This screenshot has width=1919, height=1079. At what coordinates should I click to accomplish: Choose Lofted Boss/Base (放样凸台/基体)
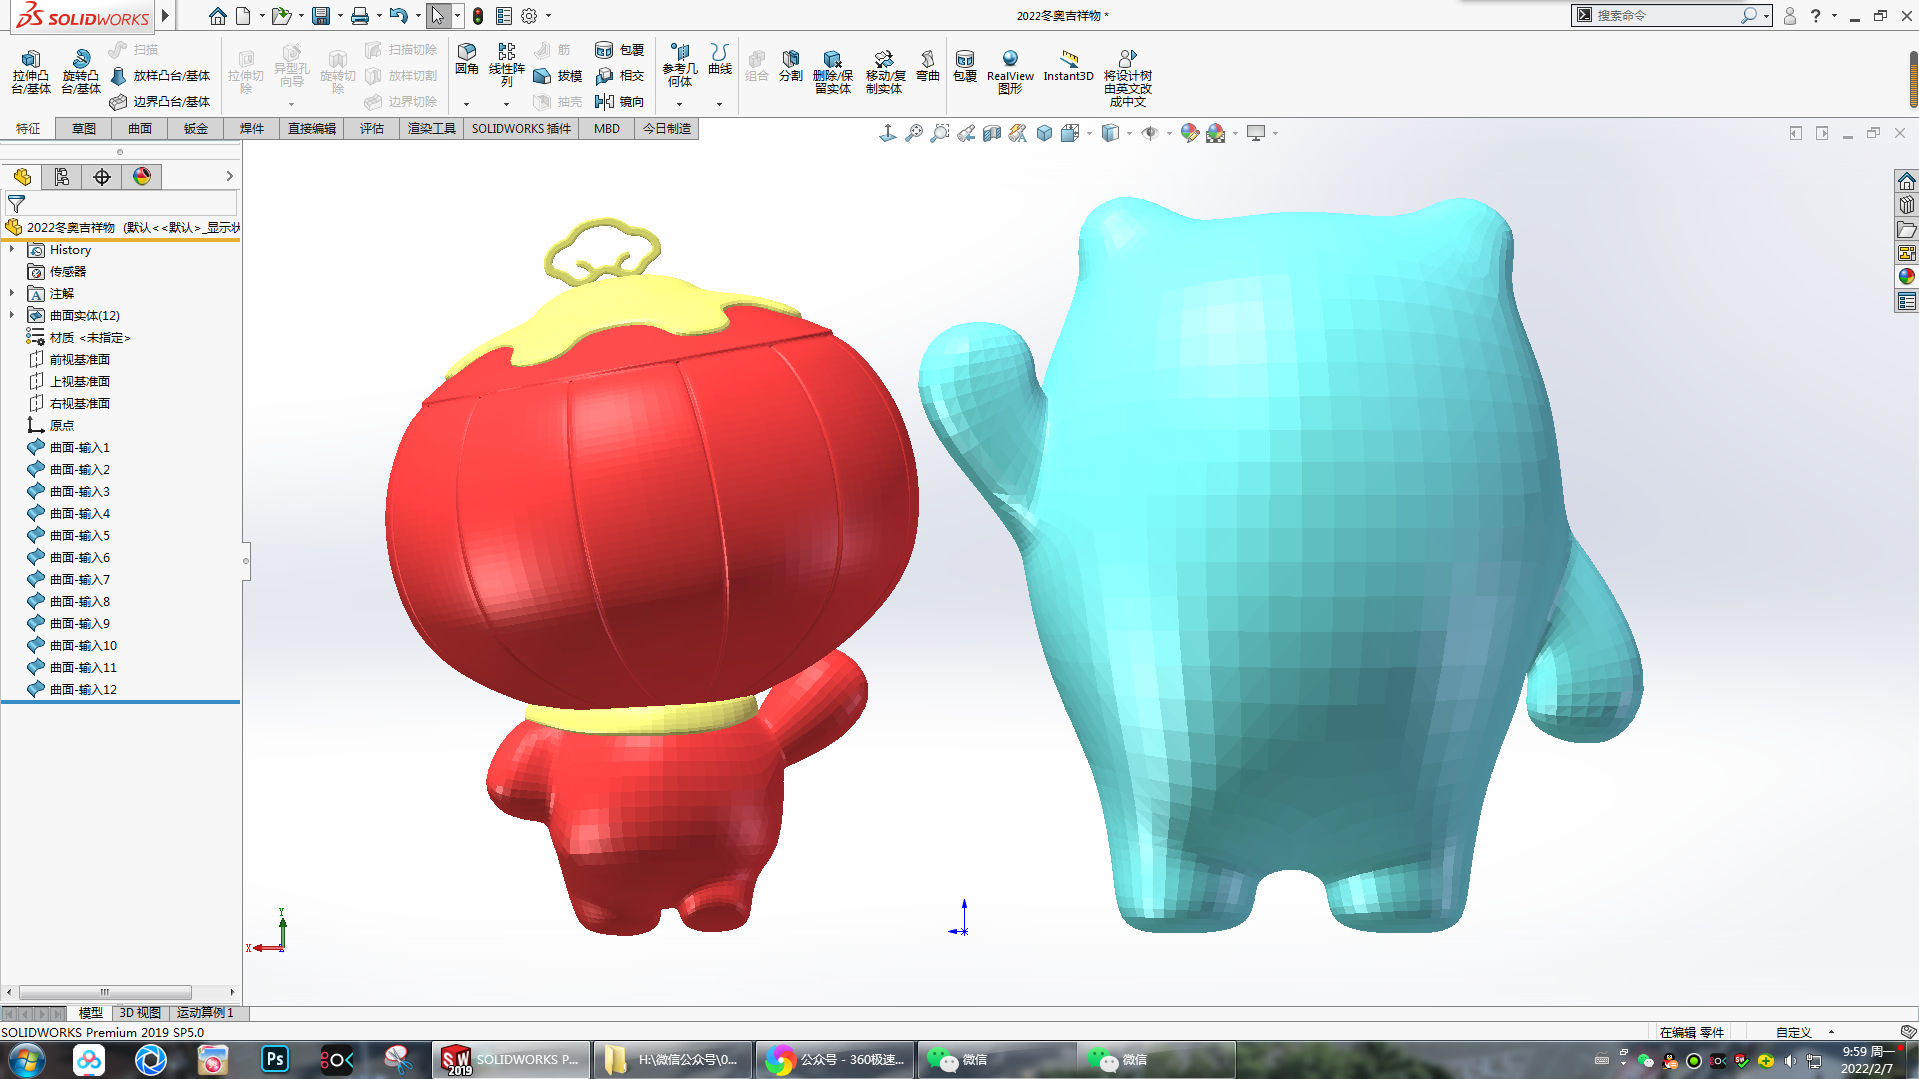tap(160, 76)
